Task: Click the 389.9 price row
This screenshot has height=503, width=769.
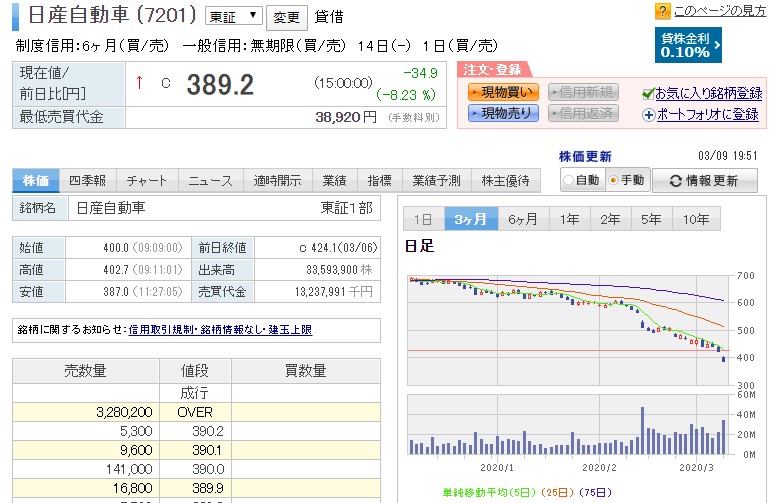Action: coord(196,488)
